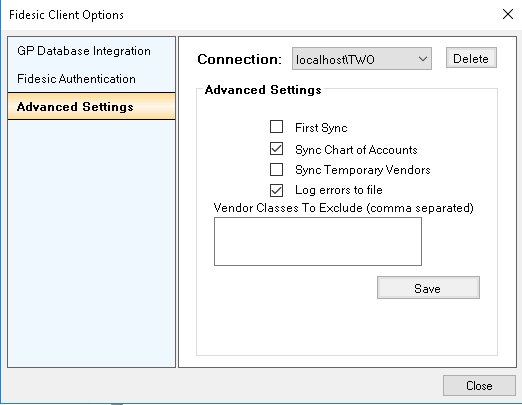Uncheck the Sync Chart of Accounts box
This screenshot has width=522, height=405.
(276, 149)
